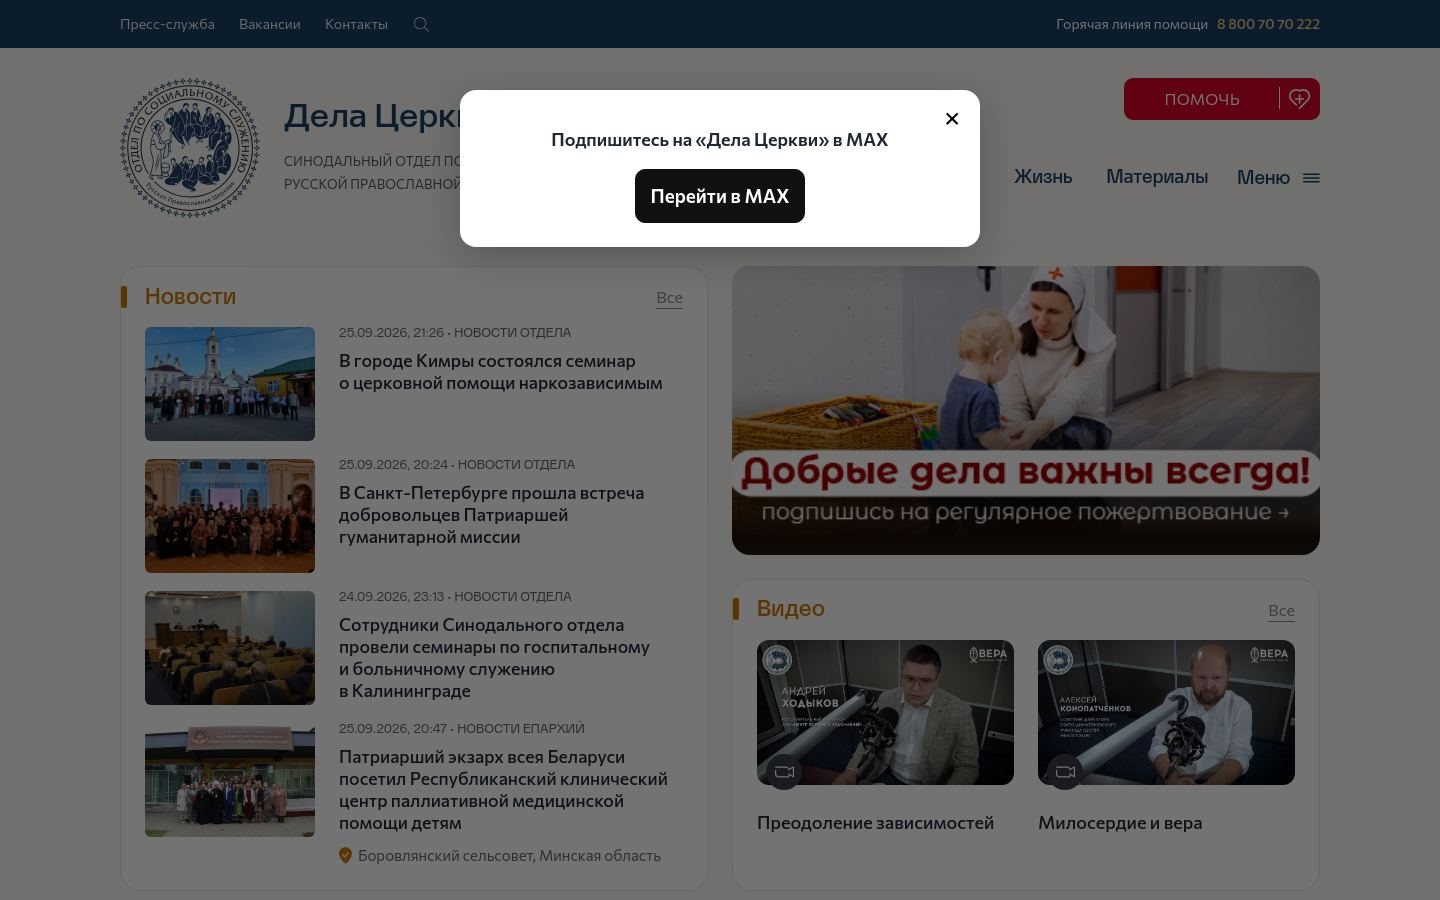Click the search magnifier icon in top bar
Screen dimensions: 1440x900
pos(421,24)
